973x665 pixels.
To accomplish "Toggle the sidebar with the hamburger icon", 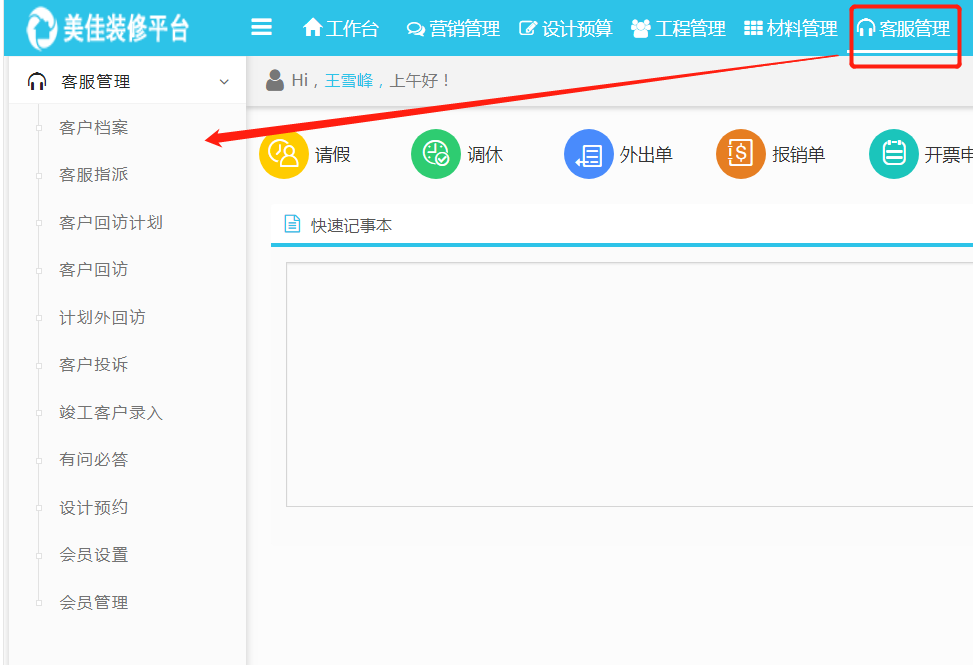I will (262, 27).
